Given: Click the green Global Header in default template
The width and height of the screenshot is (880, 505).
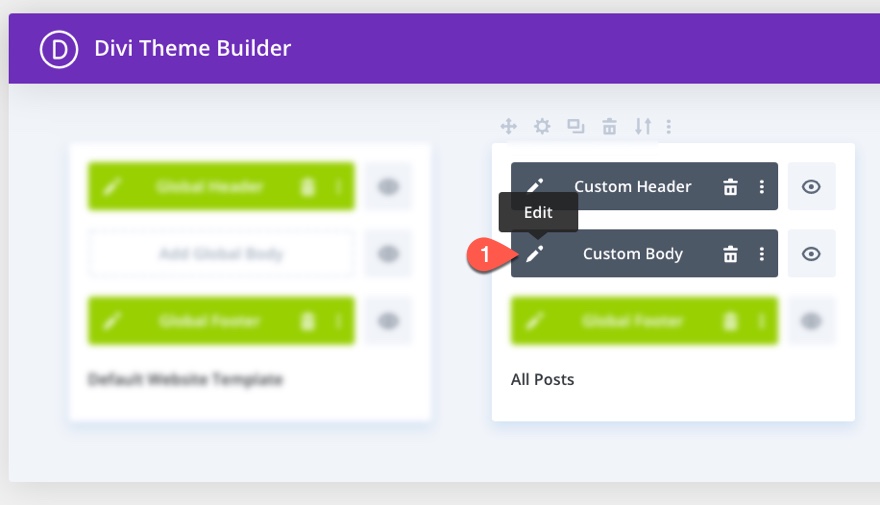Looking at the screenshot, I should pos(221,186).
